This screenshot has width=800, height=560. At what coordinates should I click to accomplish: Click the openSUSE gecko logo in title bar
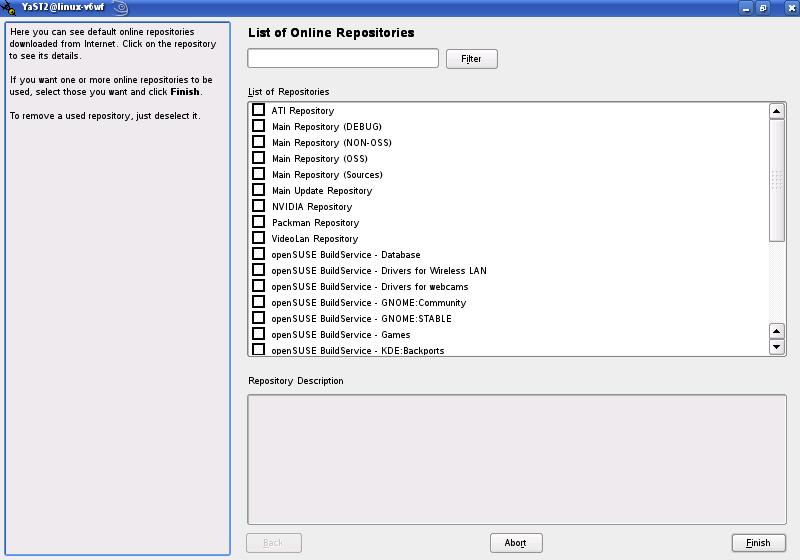click(x=120, y=8)
